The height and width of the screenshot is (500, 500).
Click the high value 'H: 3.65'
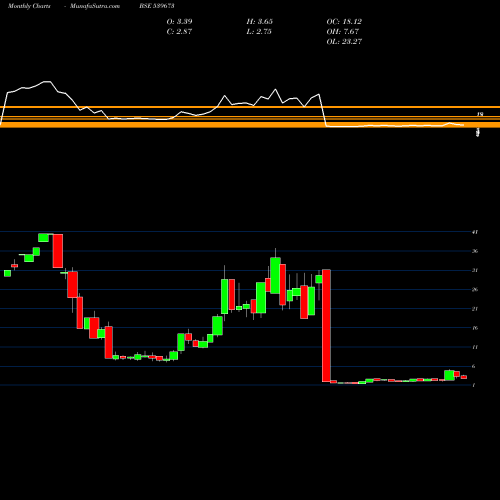pos(260,22)
